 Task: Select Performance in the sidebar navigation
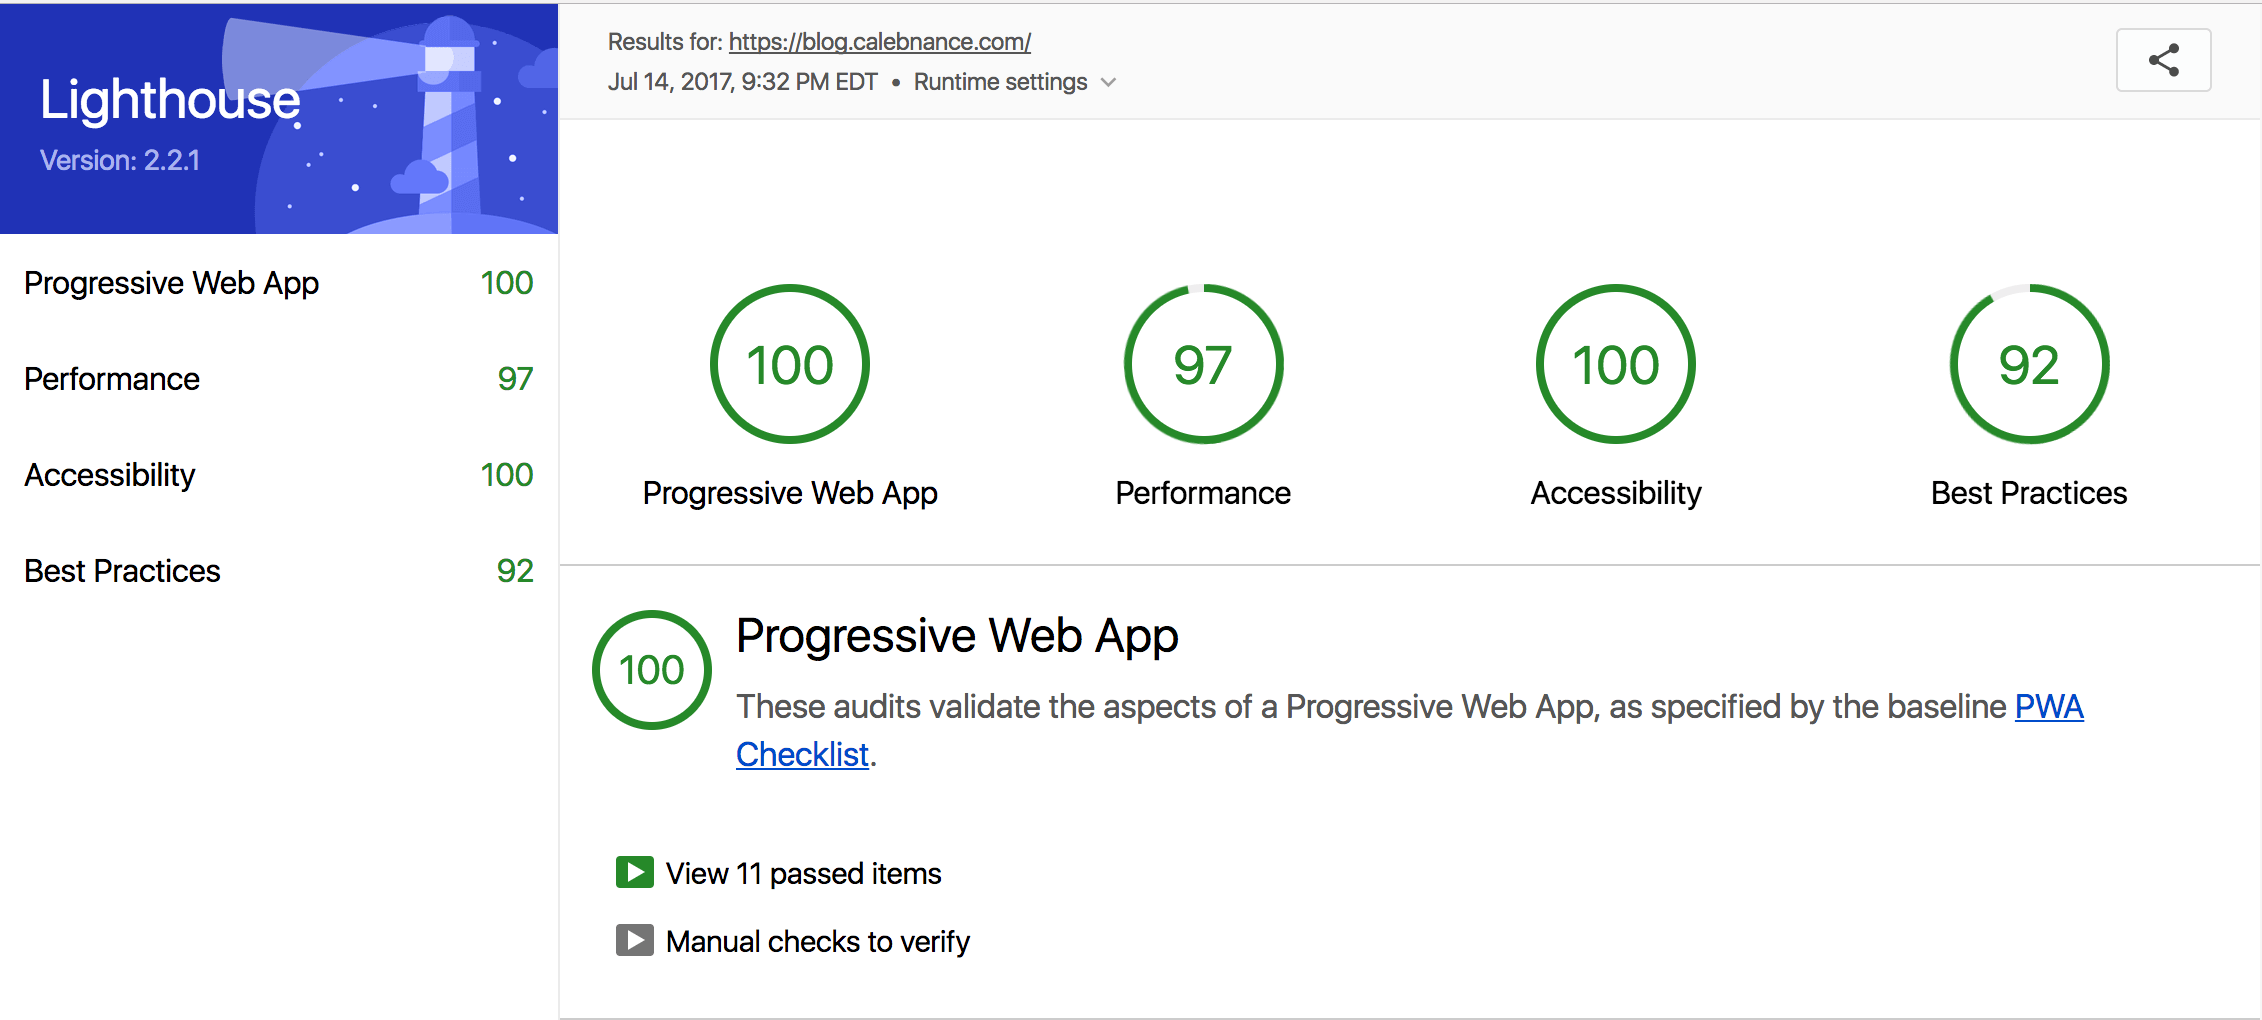[x=112, y=378]
